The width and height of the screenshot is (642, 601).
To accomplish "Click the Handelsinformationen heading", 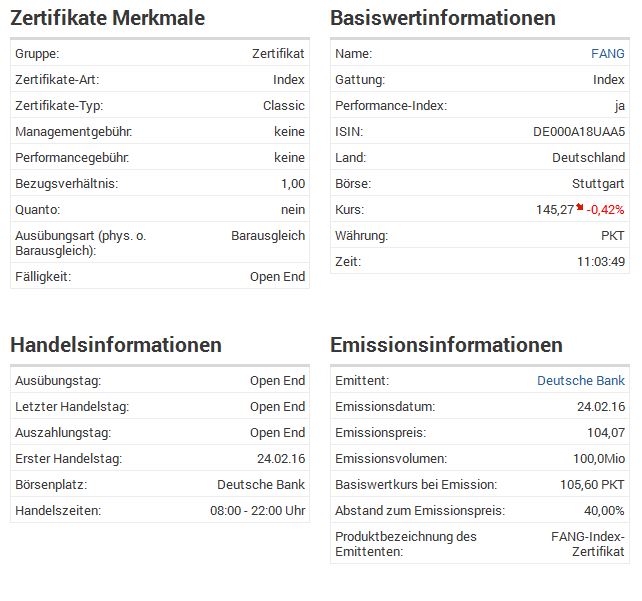I will point(116,345).
